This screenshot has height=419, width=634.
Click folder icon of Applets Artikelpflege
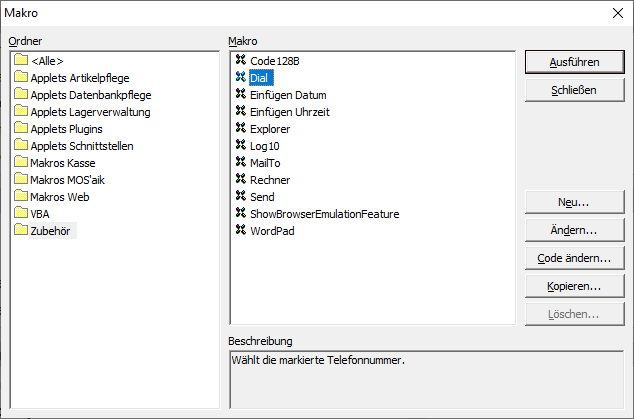21,78
